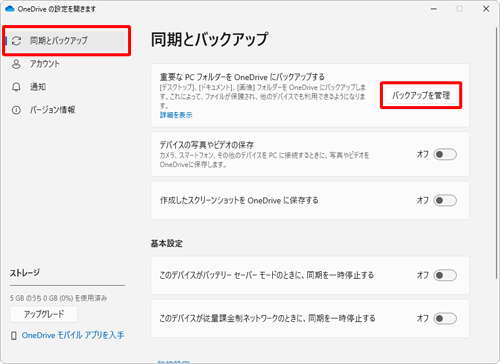The width and height of the screenshot is (500, 364).
Task: Open the 詳細を表示 link
Action: click(x=176, y=115)
